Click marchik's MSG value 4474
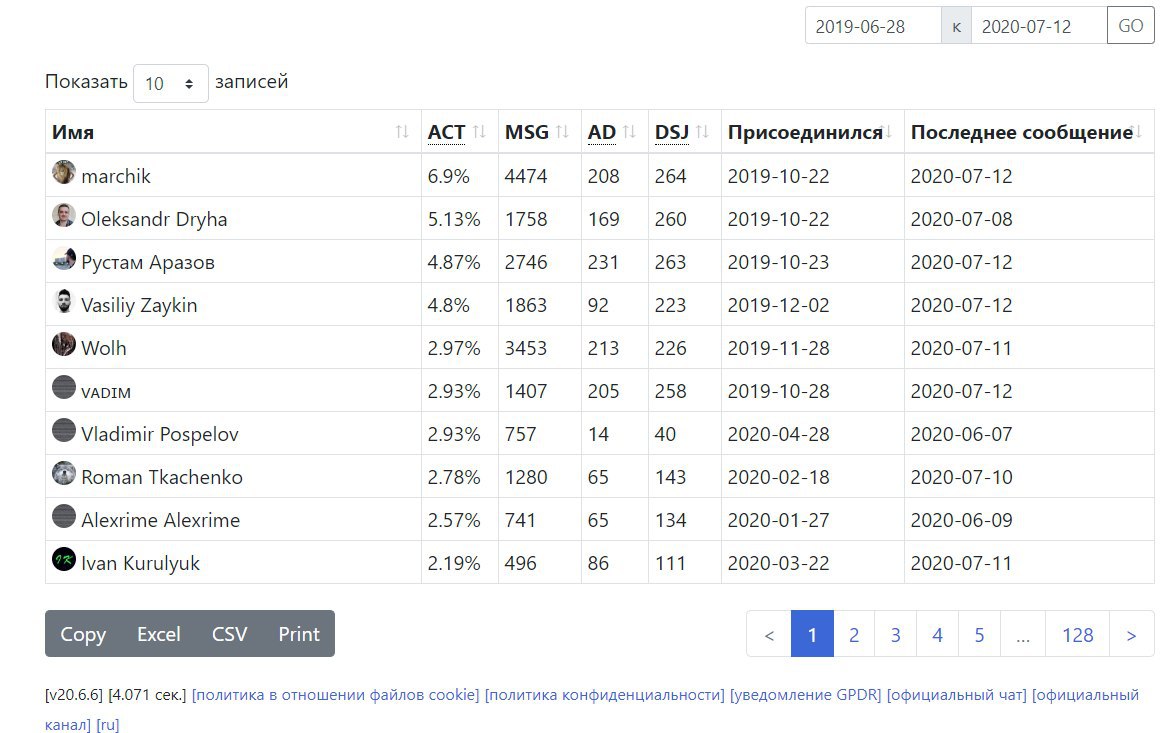This screenshot has width=1174, height=733. point(526,176)
